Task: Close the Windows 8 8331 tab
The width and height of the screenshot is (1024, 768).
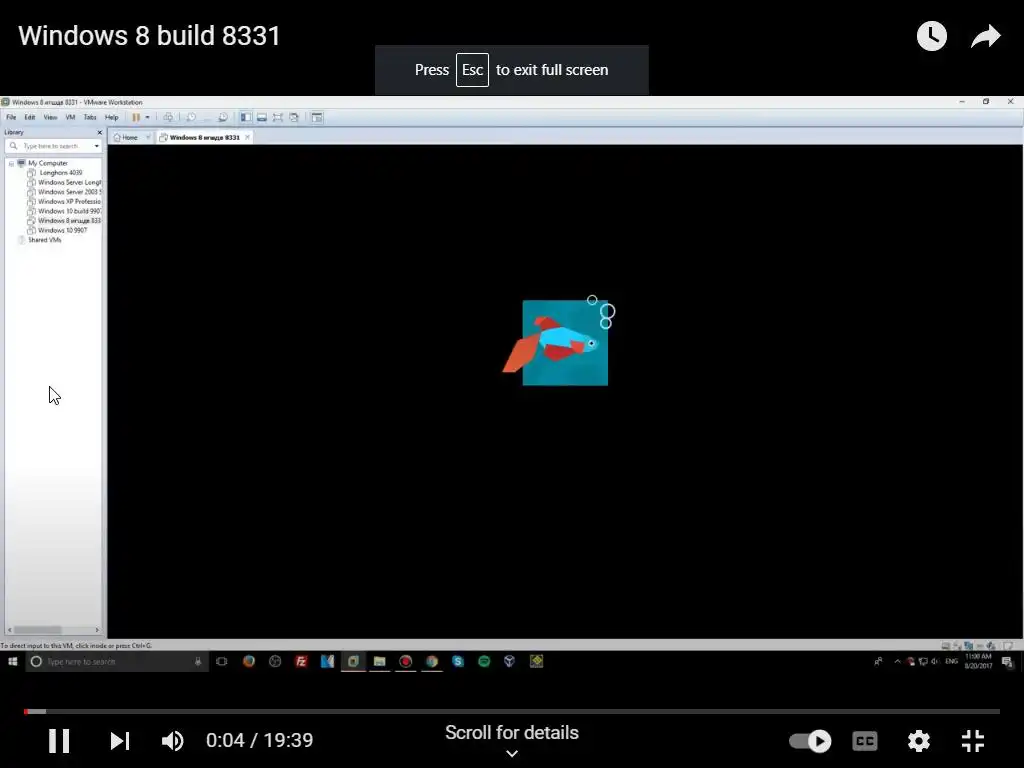Action: (x=248, y=137)
